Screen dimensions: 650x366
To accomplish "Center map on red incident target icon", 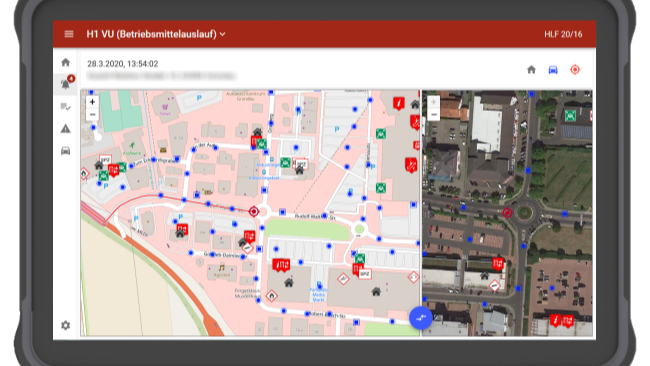I will click(x=575, y=70).
